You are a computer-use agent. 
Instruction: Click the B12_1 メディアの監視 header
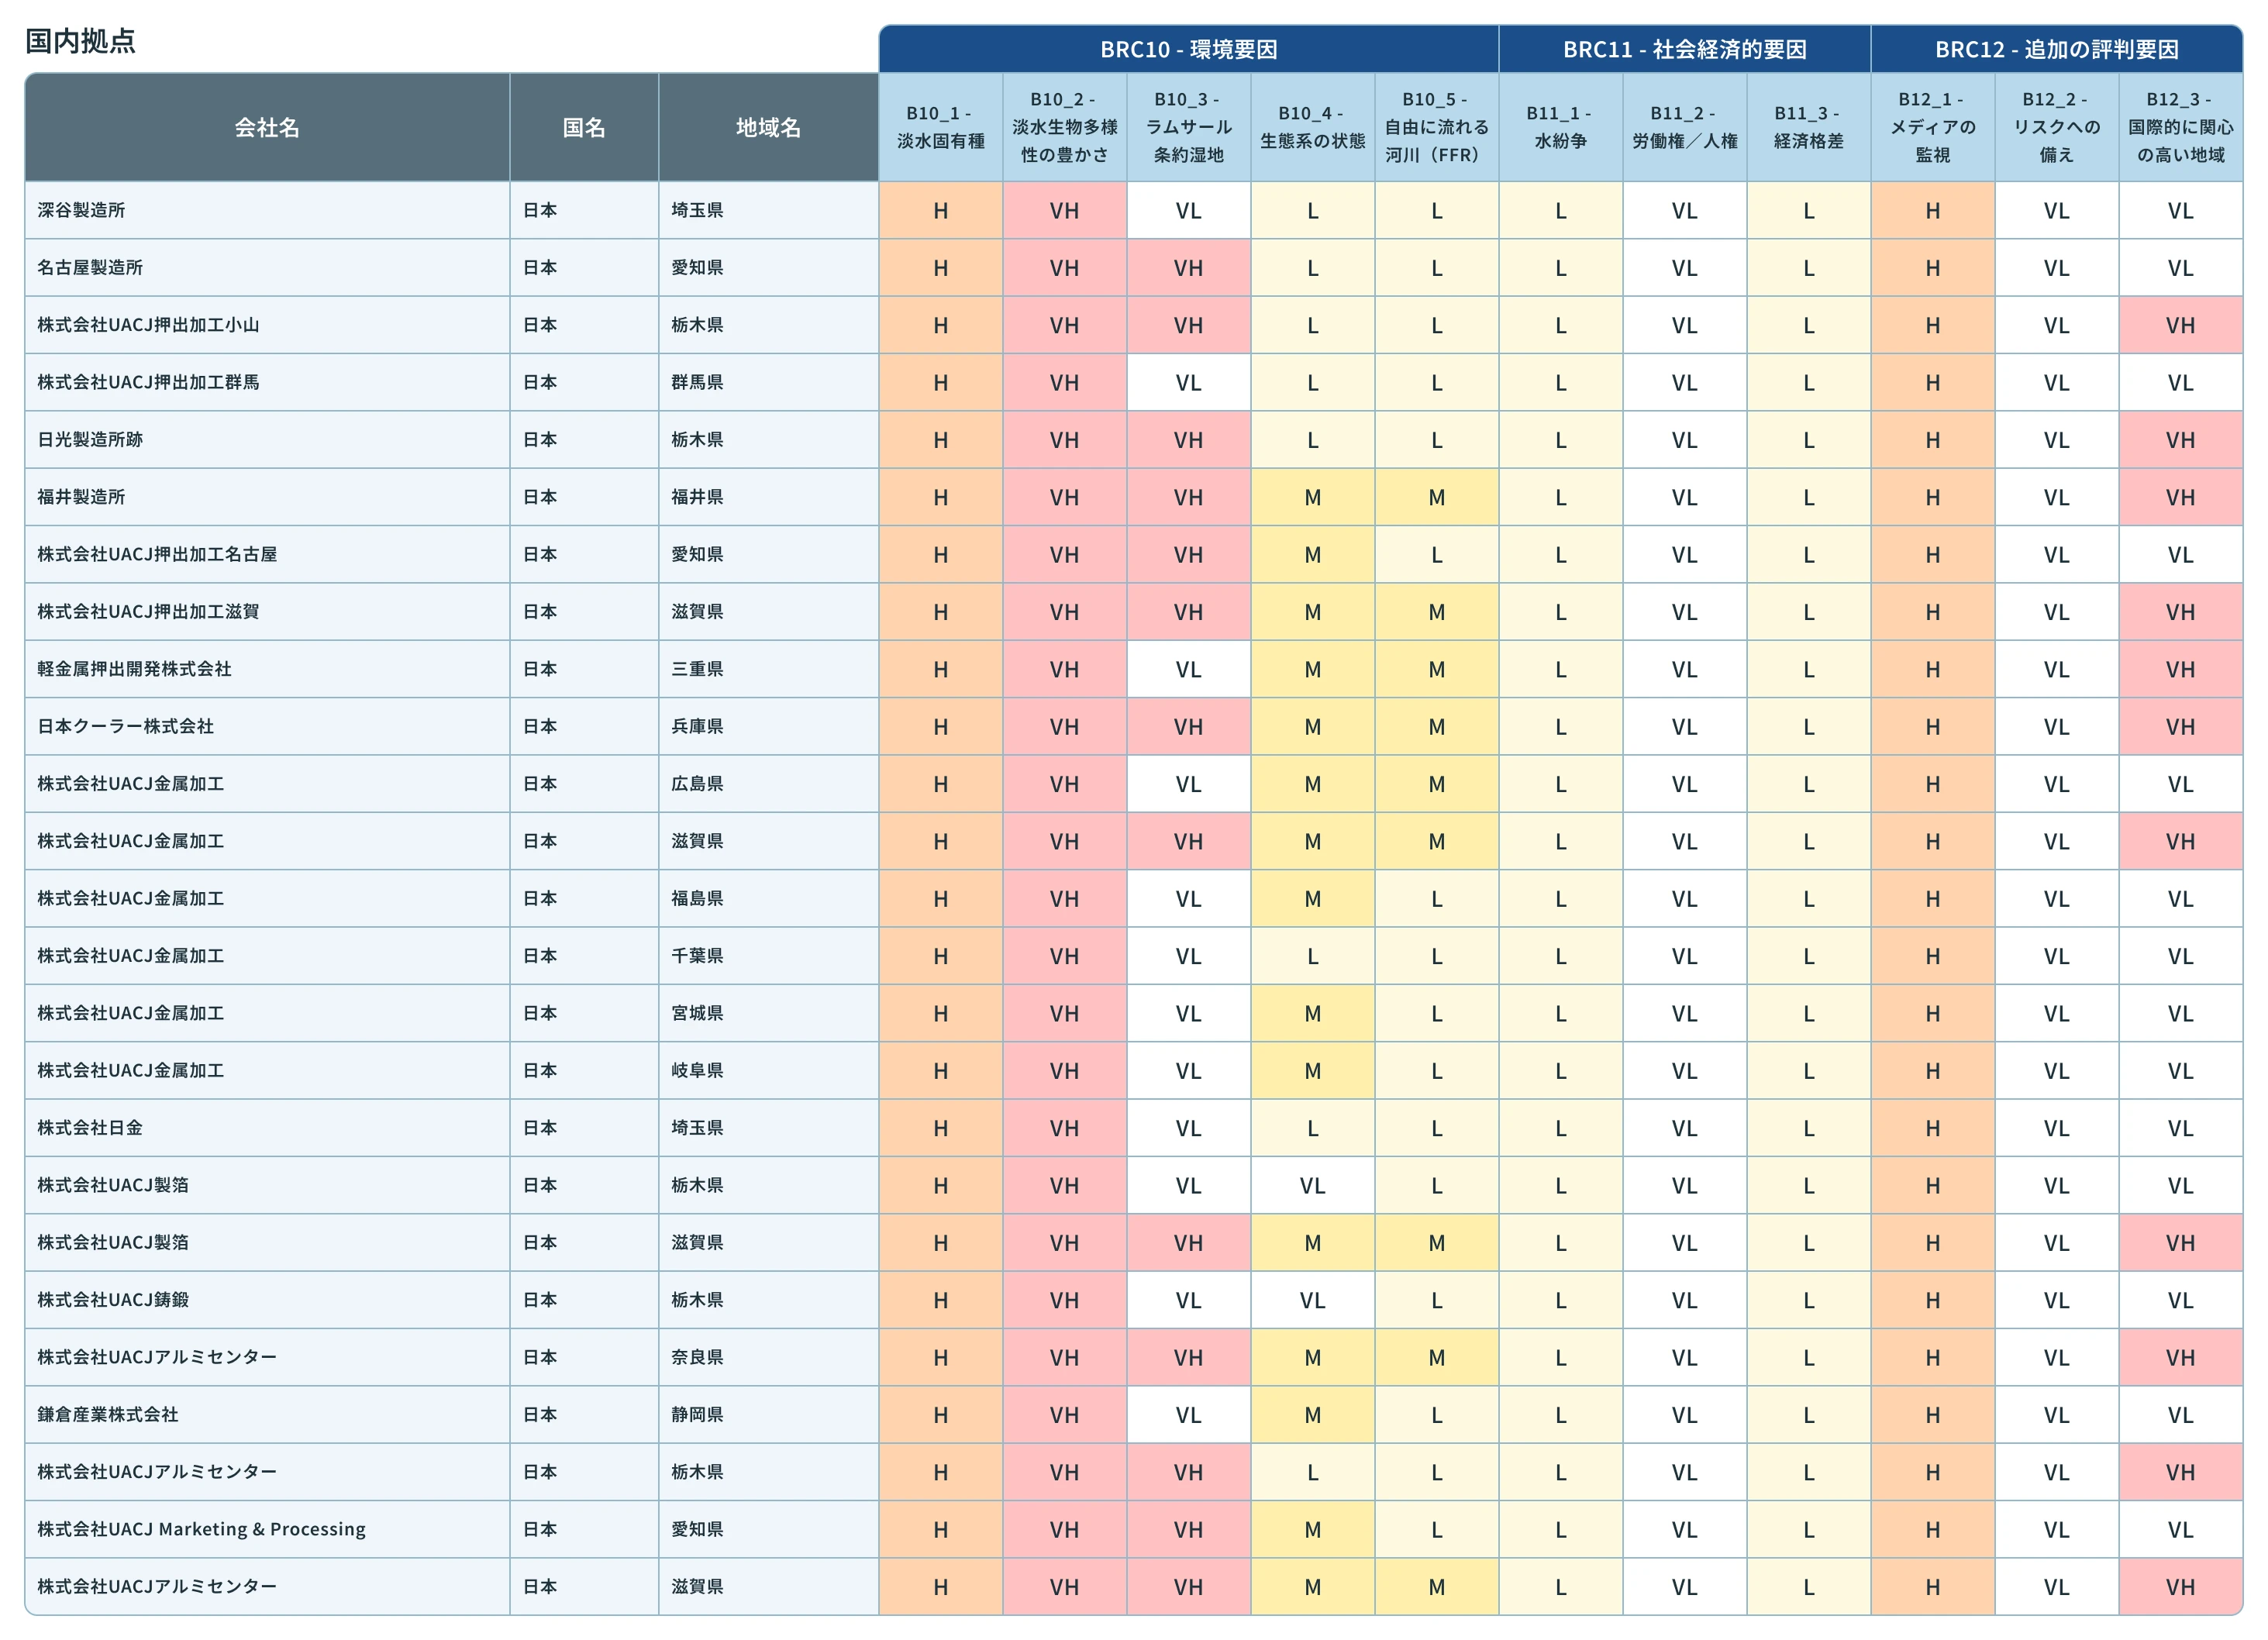[x=1933, y=127]
